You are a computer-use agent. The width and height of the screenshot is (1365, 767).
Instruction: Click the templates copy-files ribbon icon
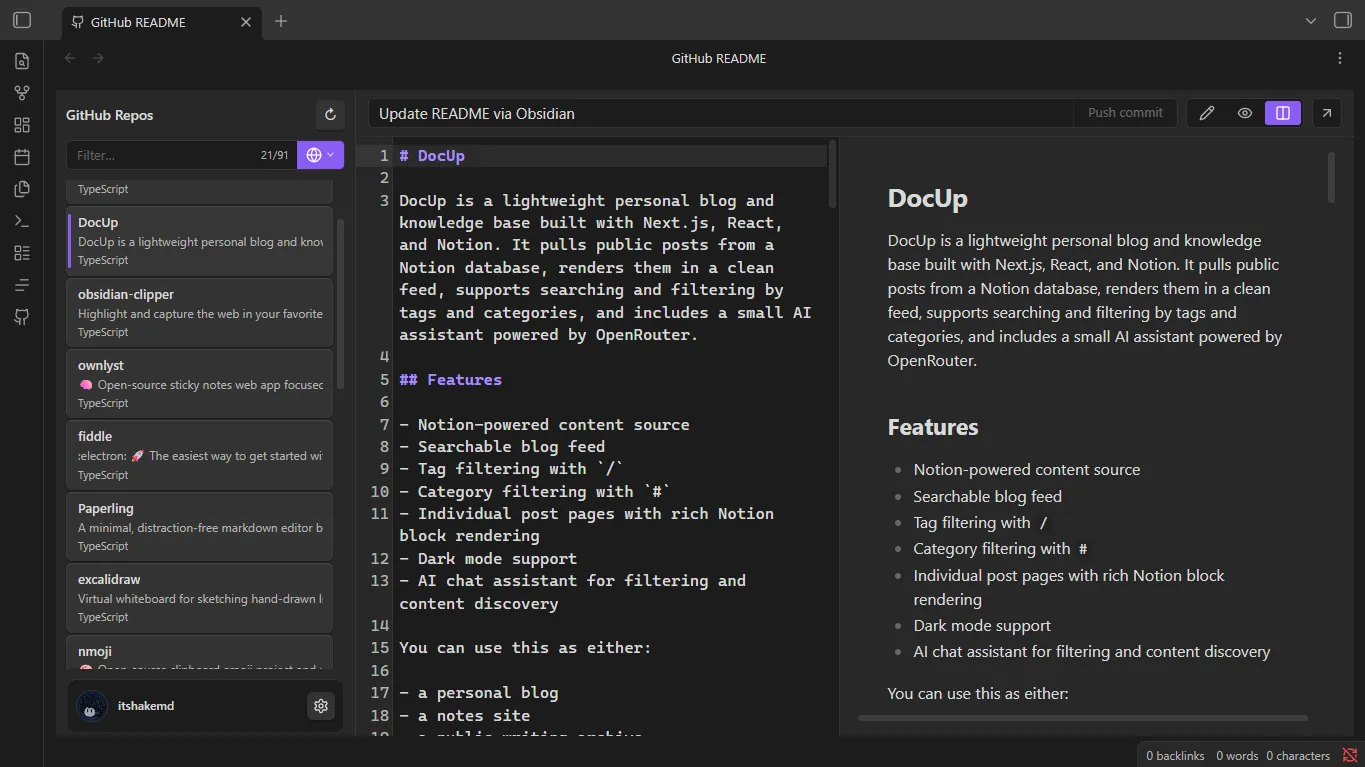(22, 189)
